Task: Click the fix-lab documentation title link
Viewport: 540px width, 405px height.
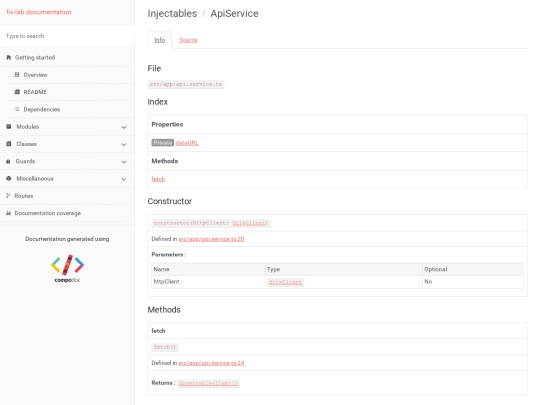Action: pyautogui.click(x=39, y=12)
